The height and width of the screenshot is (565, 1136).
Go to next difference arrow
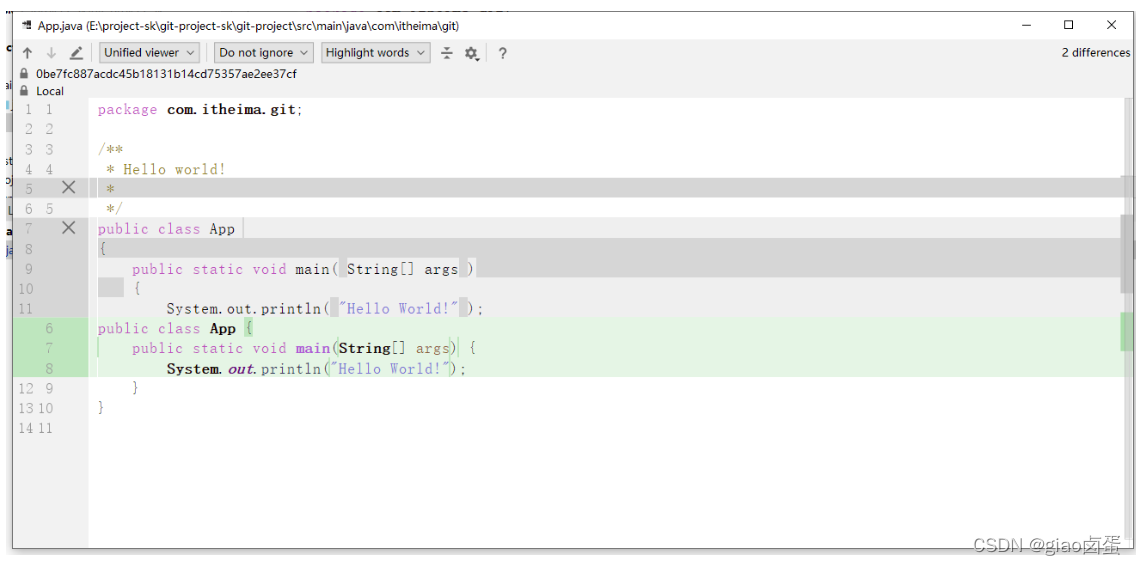click(51, 53)
